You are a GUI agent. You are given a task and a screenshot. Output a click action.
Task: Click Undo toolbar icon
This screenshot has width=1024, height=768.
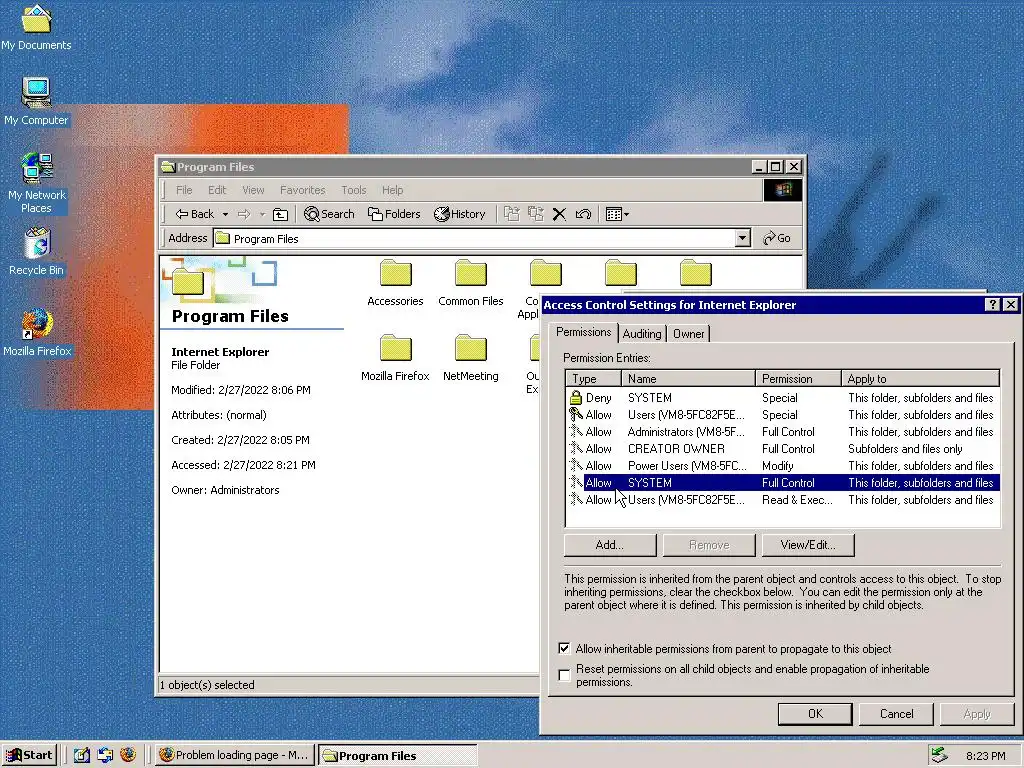[x=583, y=214]
